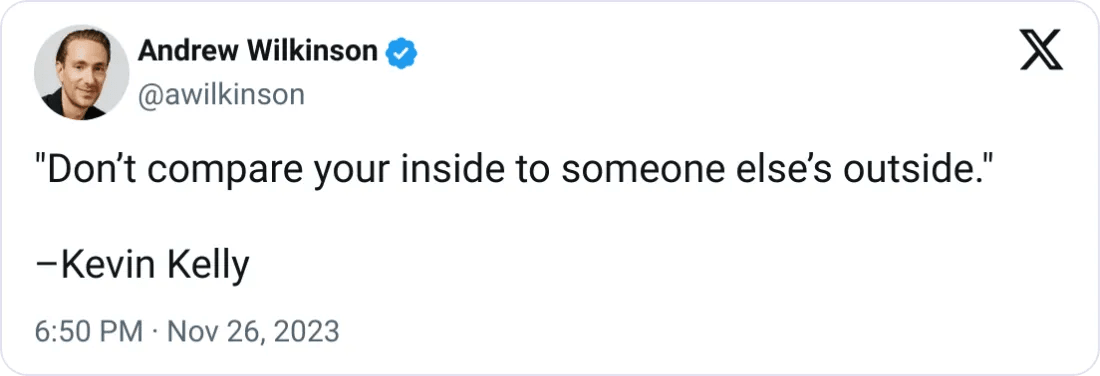Click the 6:50 PM timestamp
Viewport: 1100px width, 376px height.
point(88,330)
